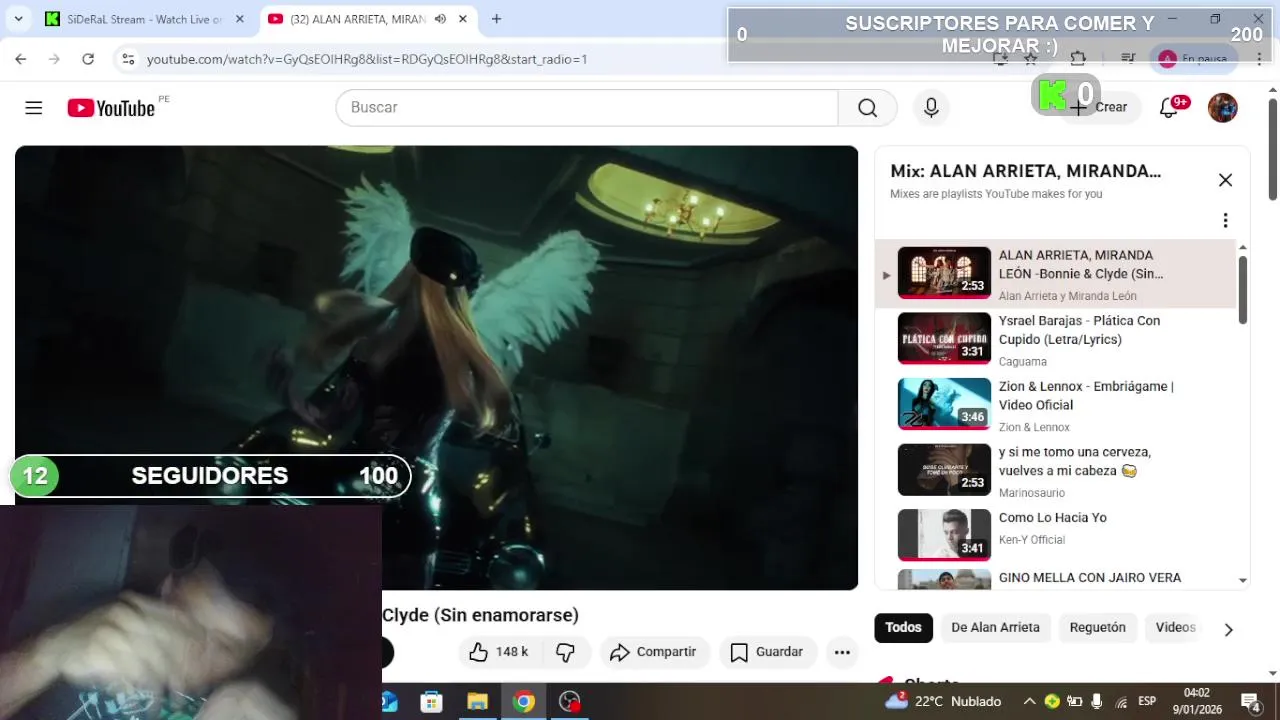
Task: Play 'Ysrael Barajas - Plática Con Cupido' thumbnail
Action: (944, 338)
